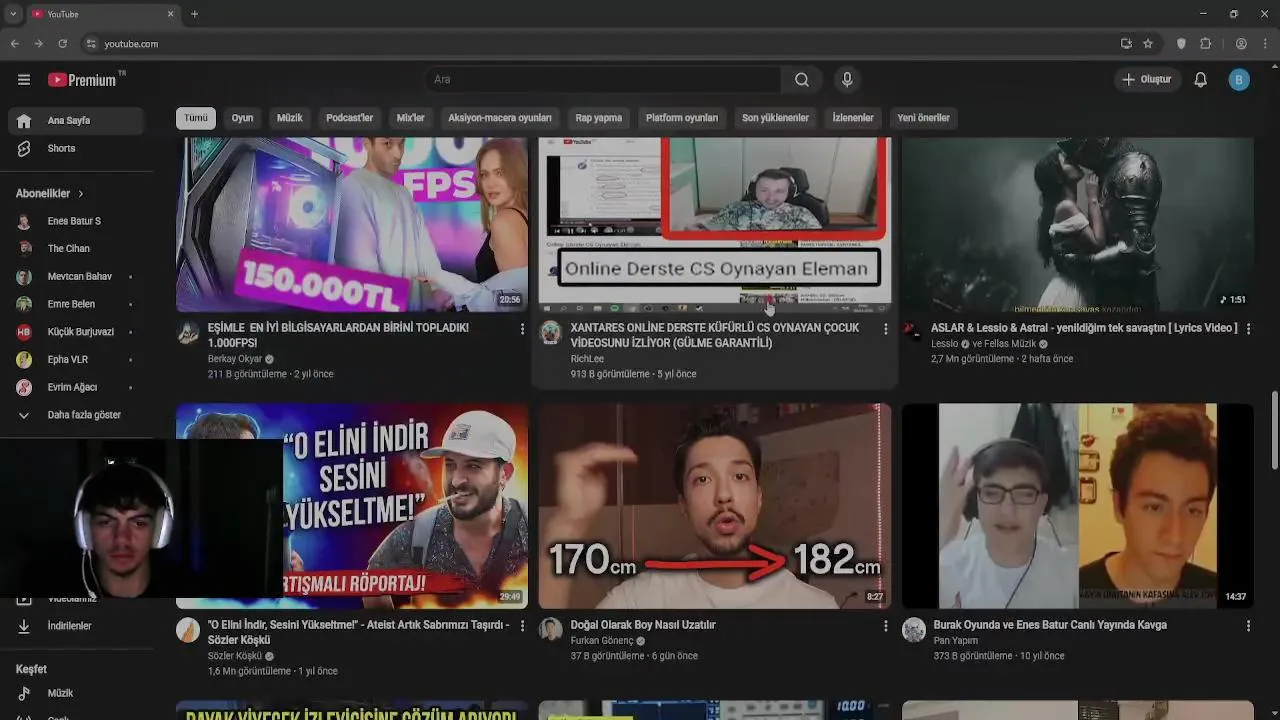
Task: Click the Oluştur create button
Action: click(x=1147, y=80)
